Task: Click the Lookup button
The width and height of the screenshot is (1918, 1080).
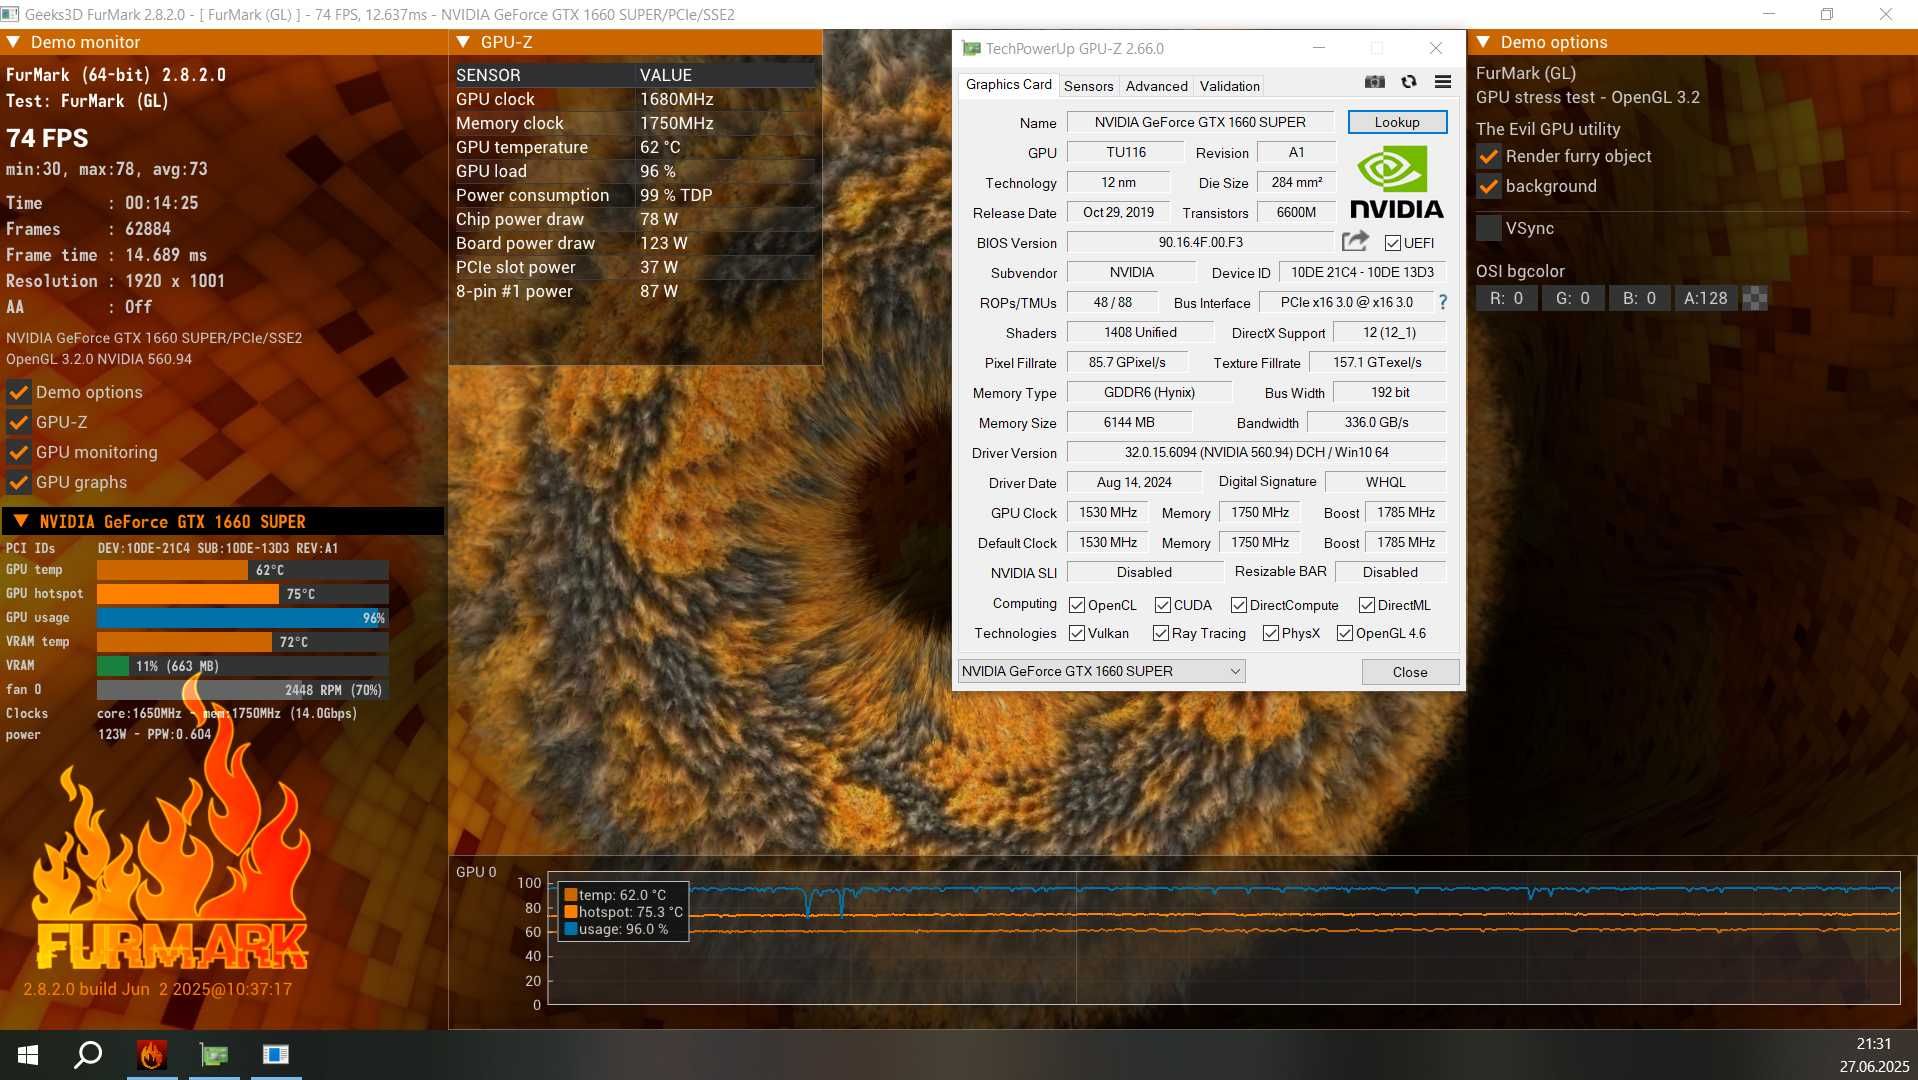Action: [x=1397, y=122]
